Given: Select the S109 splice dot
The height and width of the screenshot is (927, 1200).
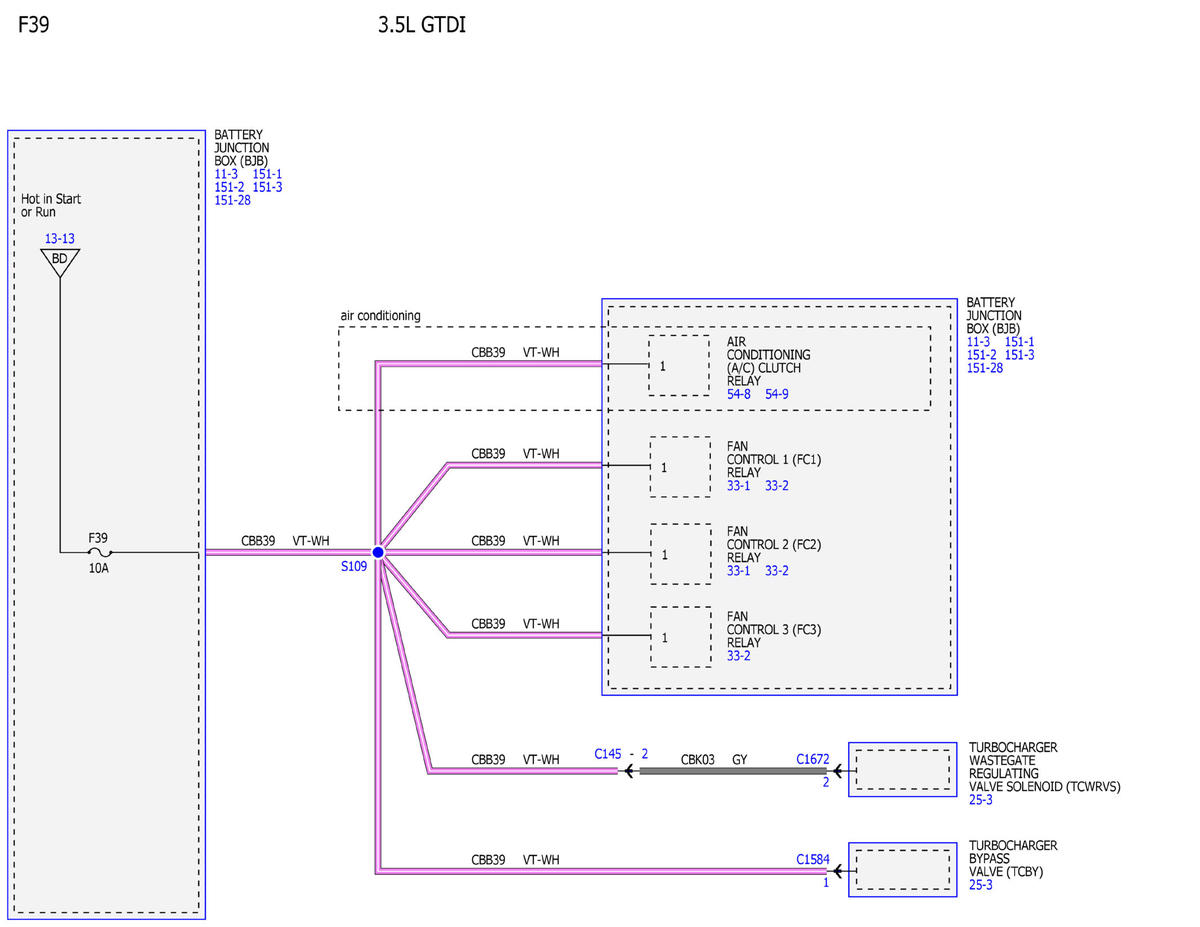Looking at the screenshot, I should coord(378,552).
